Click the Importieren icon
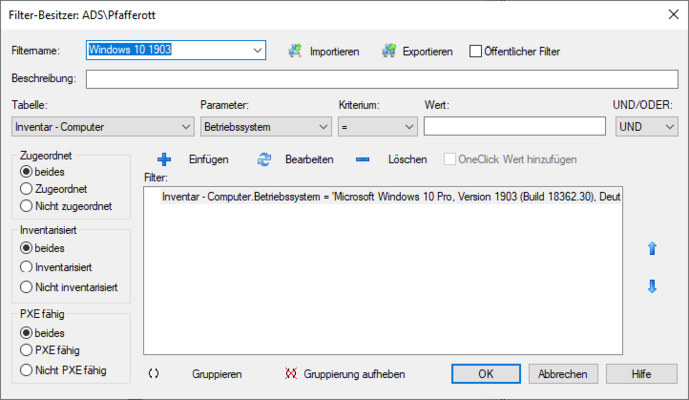This screenshot has width=689, height=400. coord(295,51)
